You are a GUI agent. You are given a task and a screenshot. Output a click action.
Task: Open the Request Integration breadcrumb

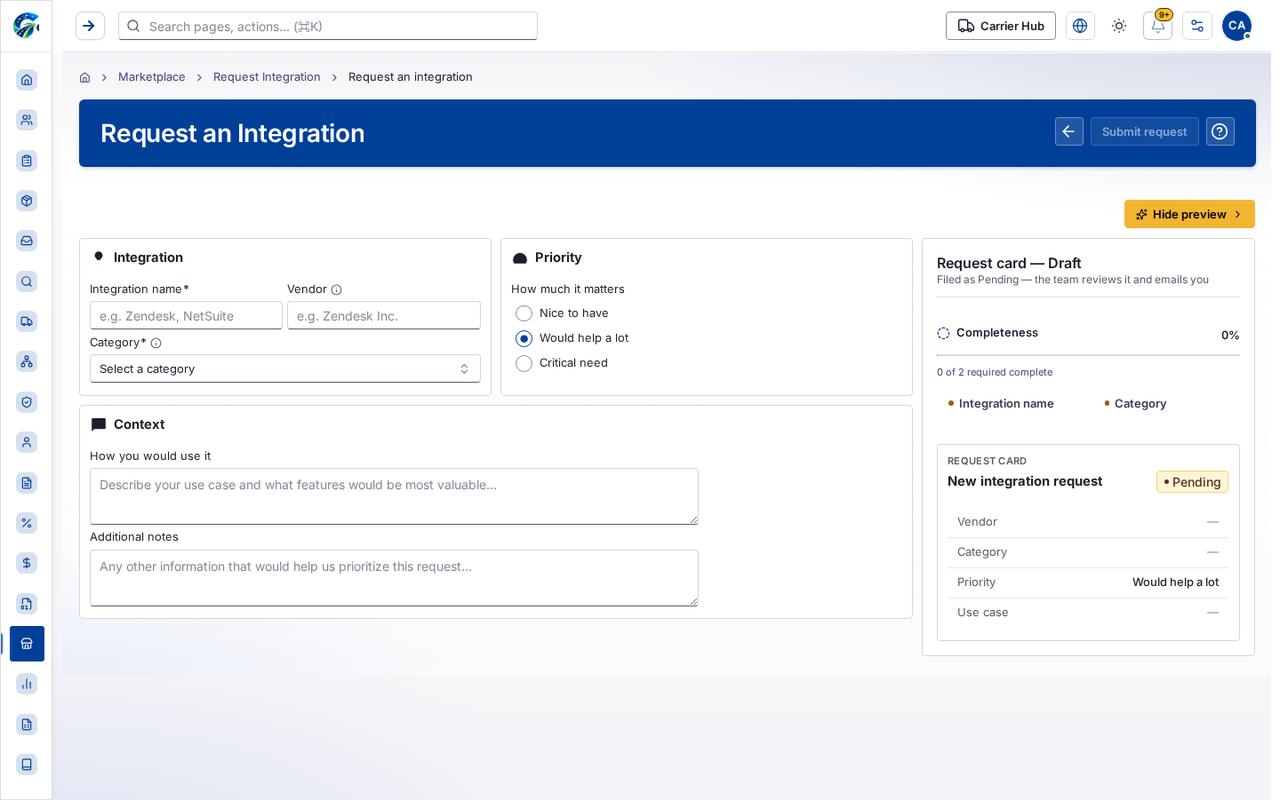pos(267,77)
